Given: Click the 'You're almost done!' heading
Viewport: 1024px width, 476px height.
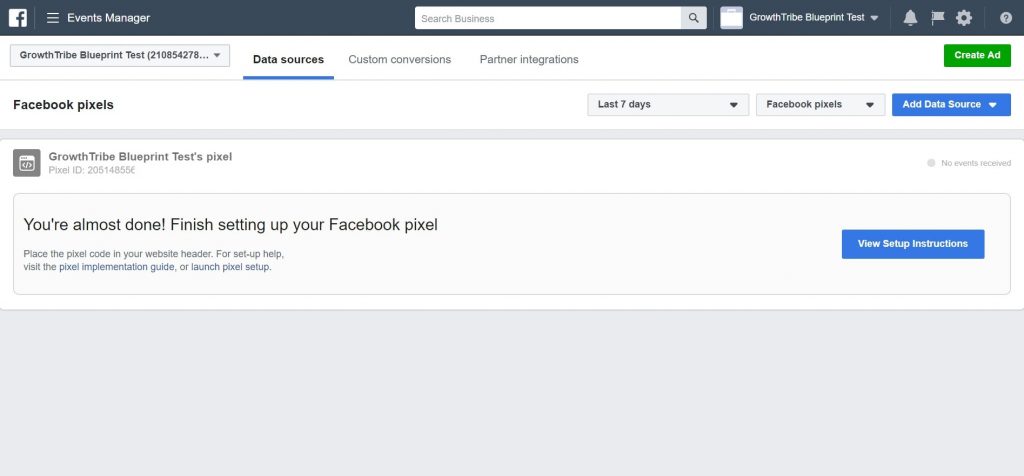Looking at the screenshot, I should pos(231,225).
